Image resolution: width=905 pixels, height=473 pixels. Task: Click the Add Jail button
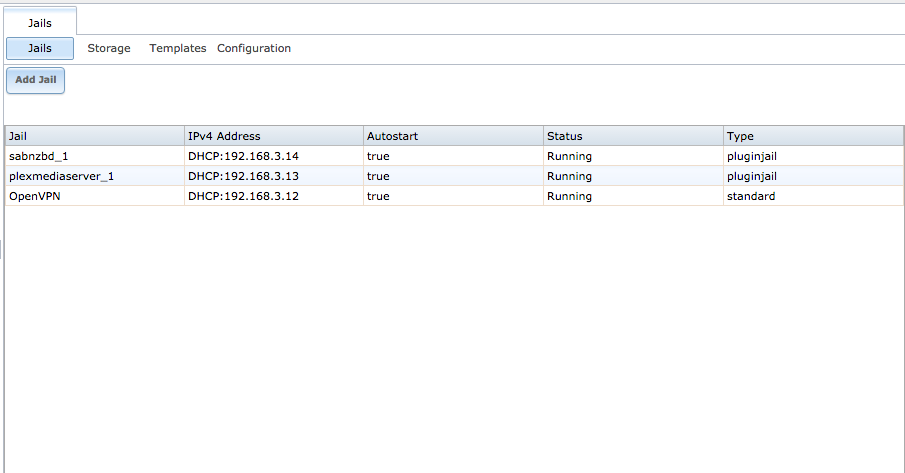(35, 80)
